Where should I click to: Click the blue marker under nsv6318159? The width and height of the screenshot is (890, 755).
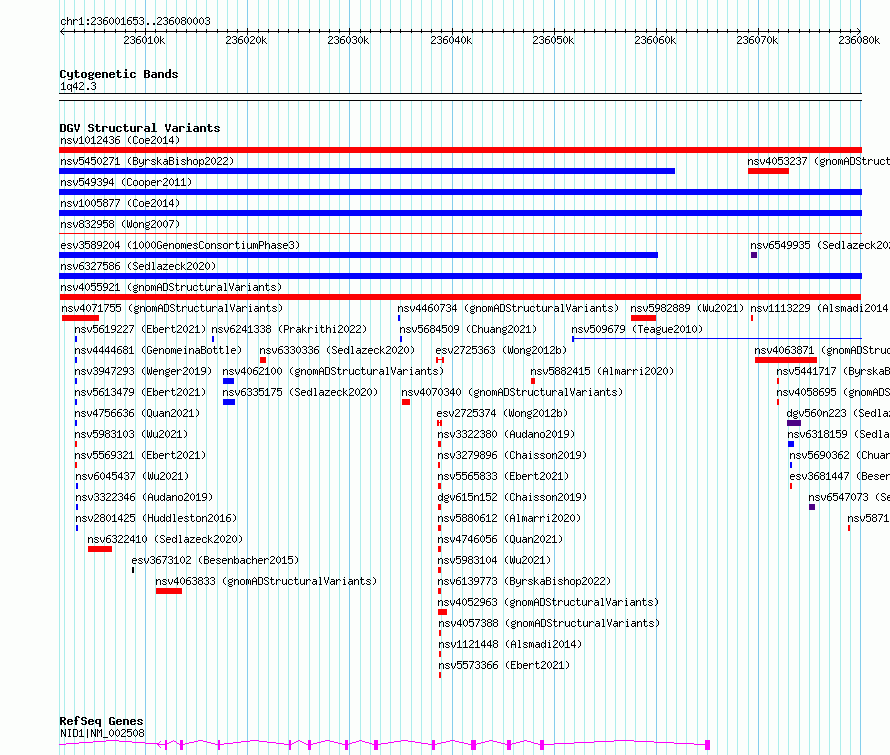pyautogui.click(x=791, y=444)
